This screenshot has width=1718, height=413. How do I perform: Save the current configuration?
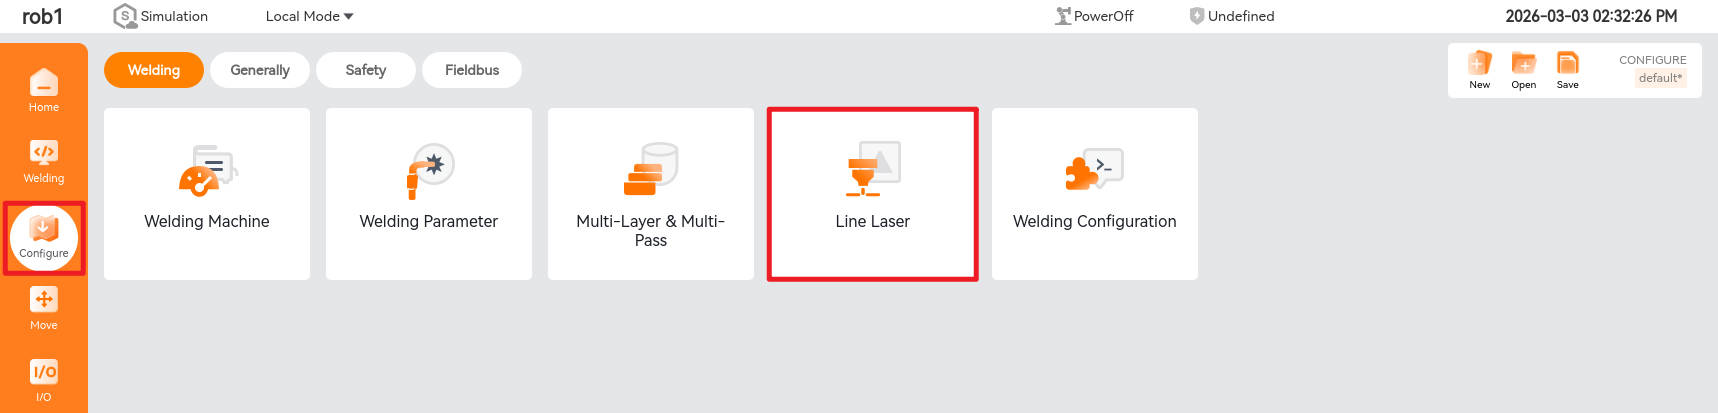[1568, 70]
